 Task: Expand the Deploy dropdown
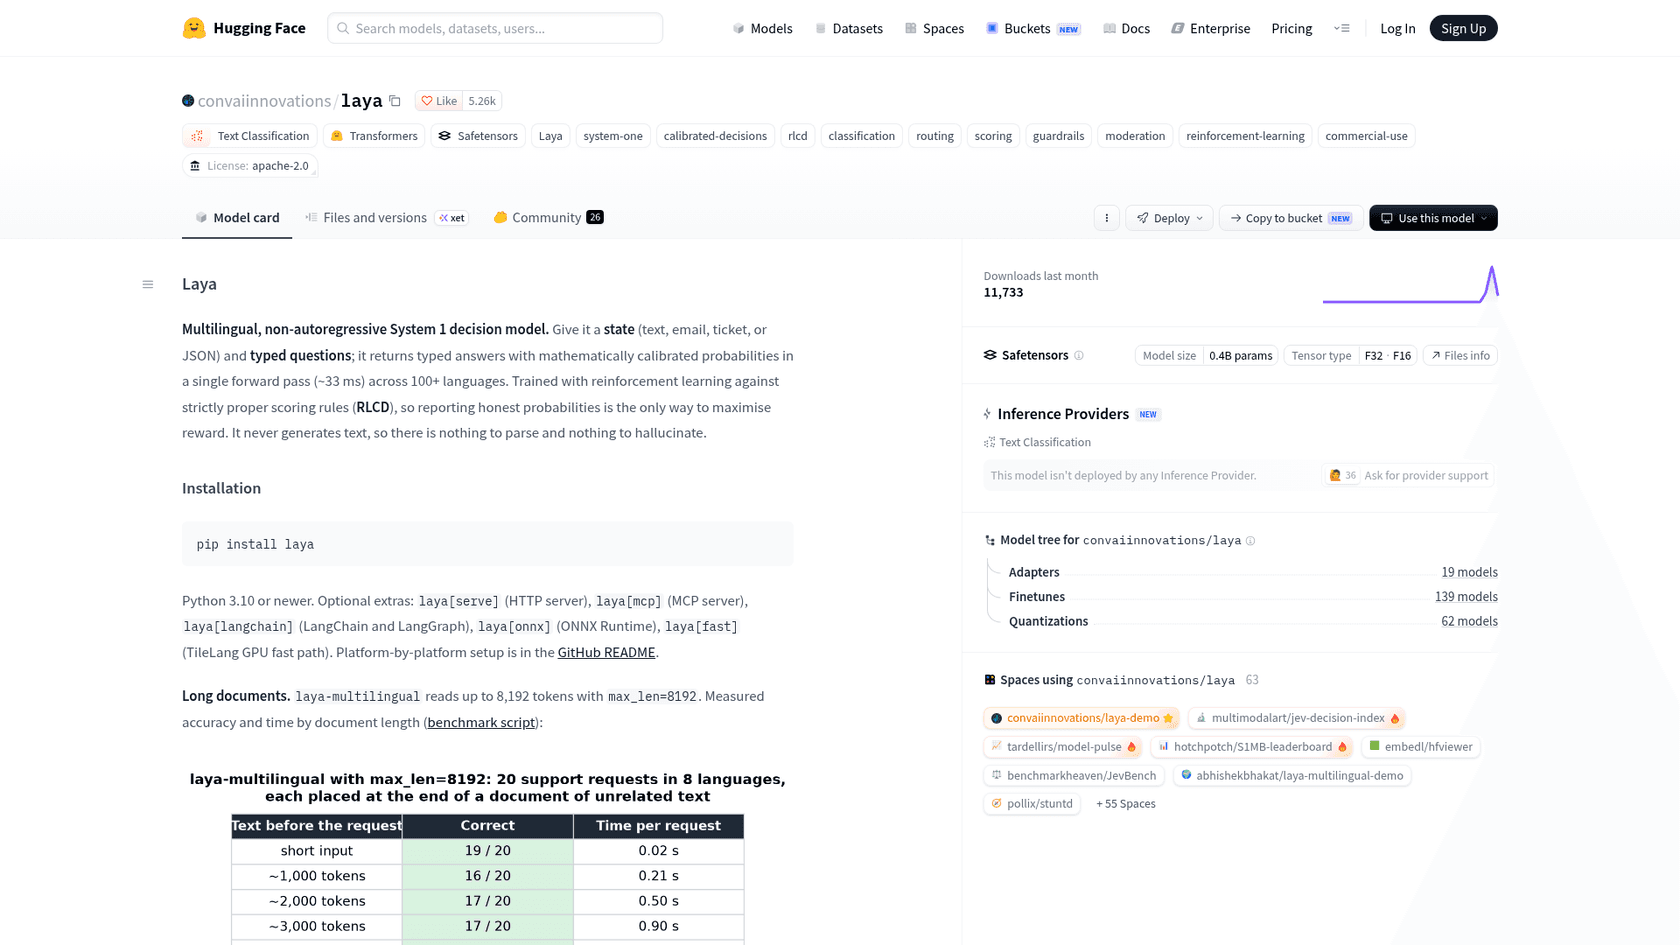coord(1169,218)
